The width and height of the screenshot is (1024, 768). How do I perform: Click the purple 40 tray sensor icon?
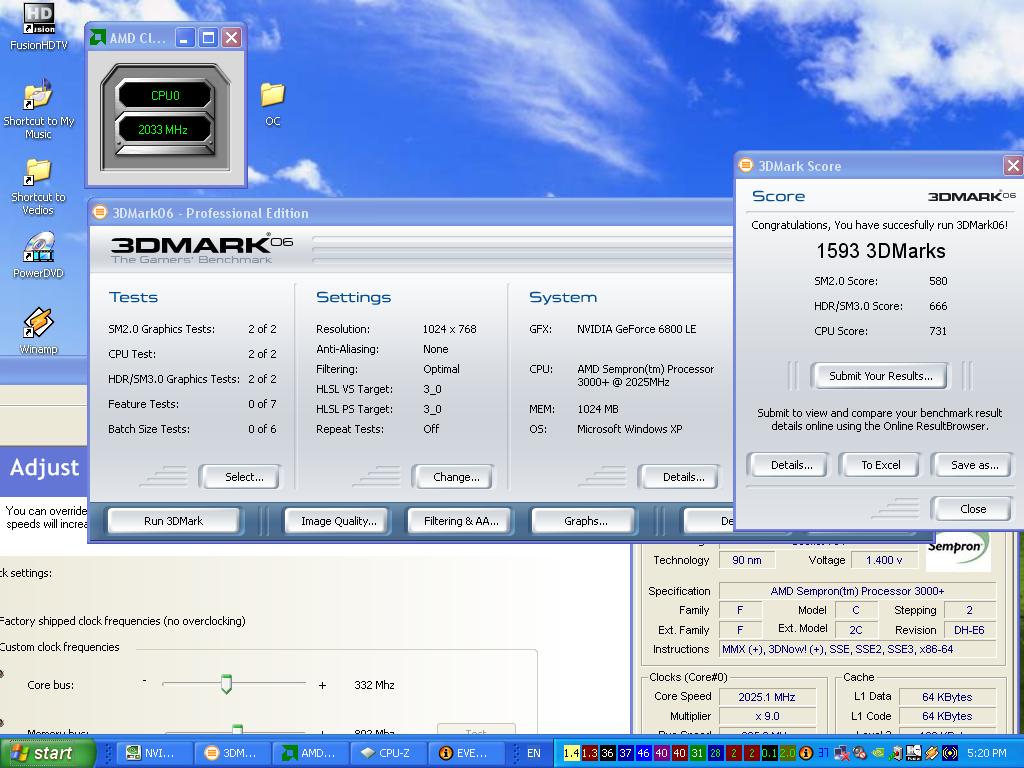click(x=662, y=753)
